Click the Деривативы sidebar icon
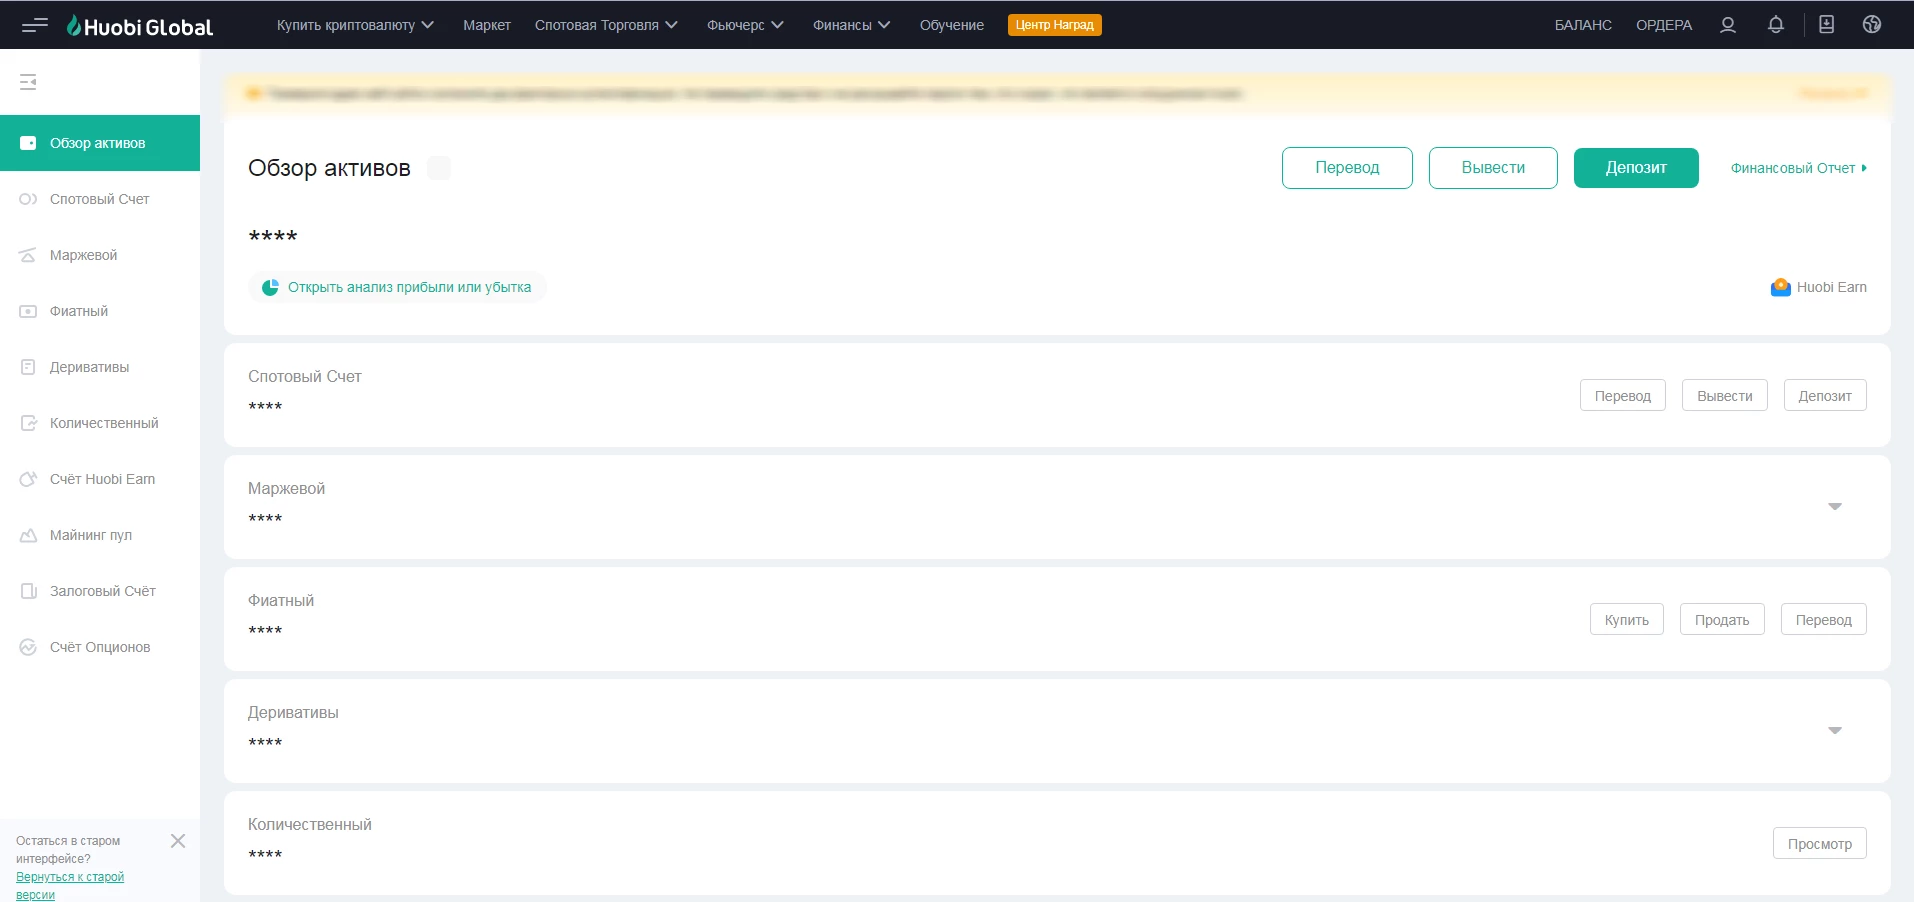This screenshot has height=902, width=1914. point(28,367)
